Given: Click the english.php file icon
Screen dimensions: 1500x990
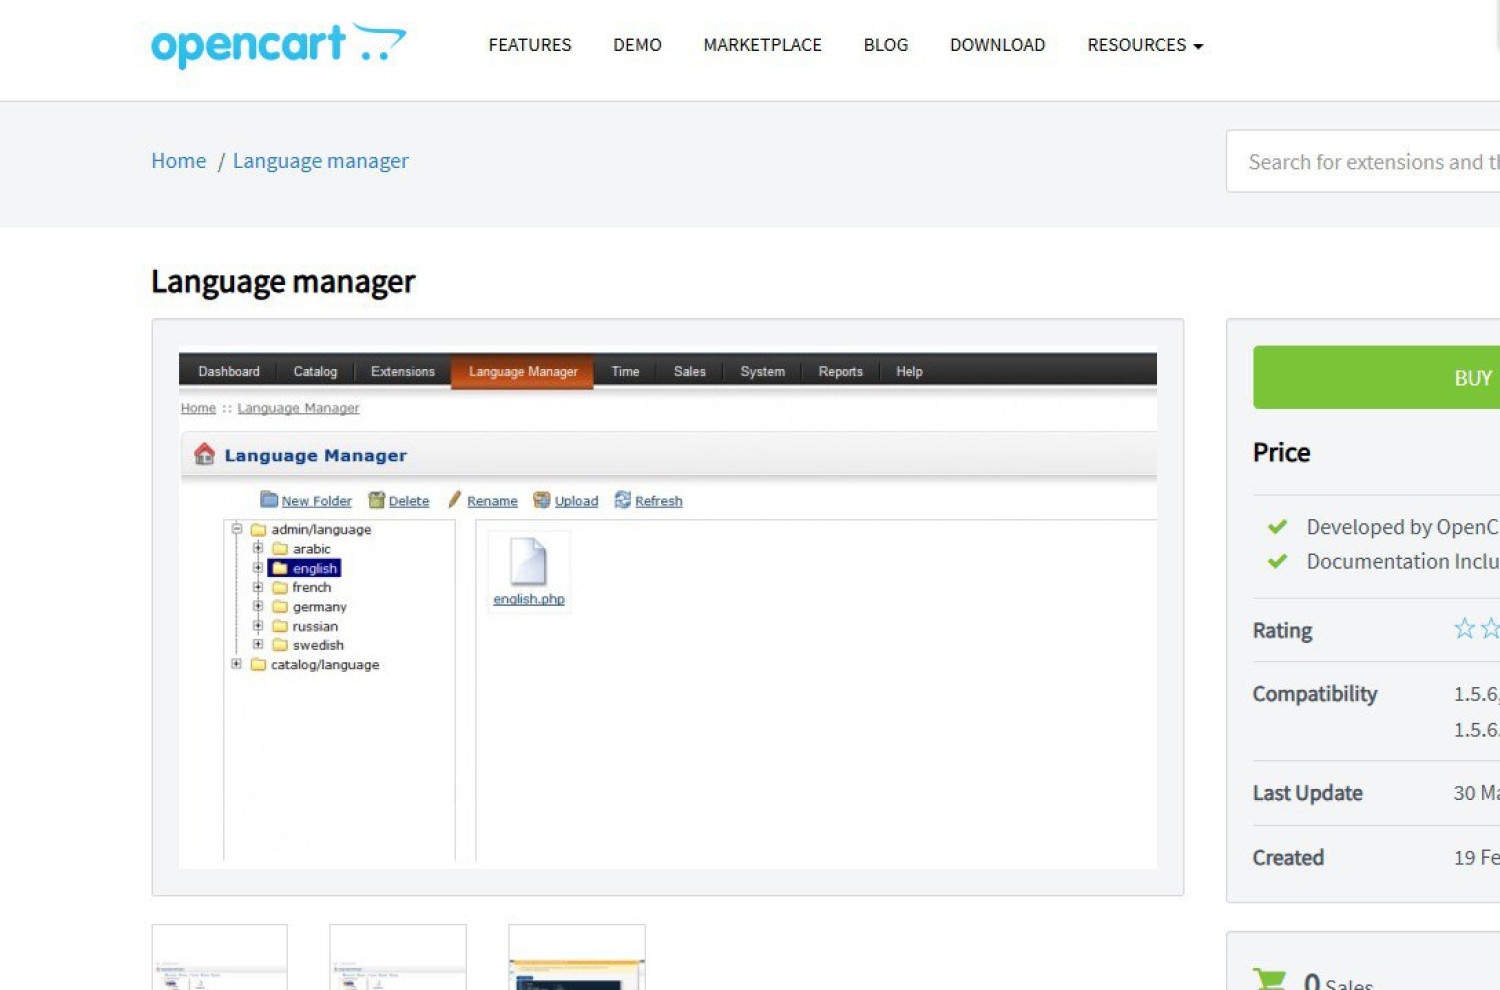Looking at the screenshot, I should (528, 561).
